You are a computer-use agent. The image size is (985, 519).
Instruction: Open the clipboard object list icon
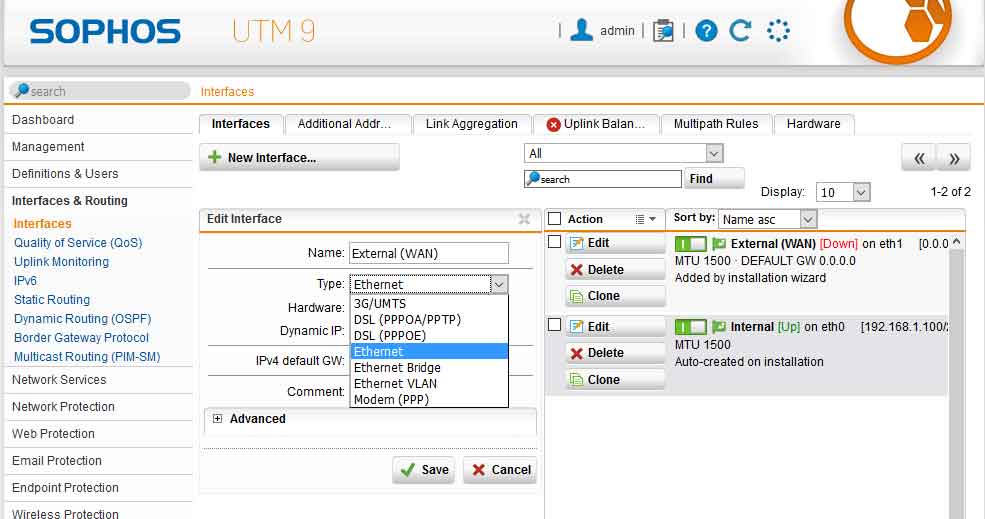tap(663, 30)
